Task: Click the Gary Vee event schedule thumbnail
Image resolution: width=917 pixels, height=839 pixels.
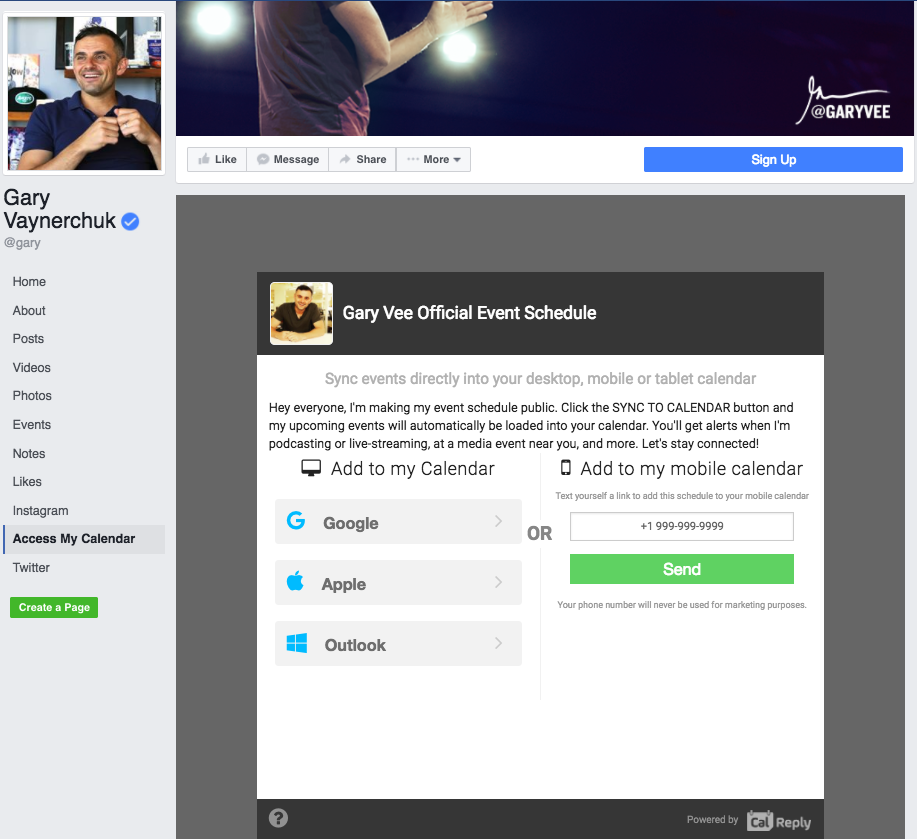Action: pyautogui.click(x=301, y=313)
